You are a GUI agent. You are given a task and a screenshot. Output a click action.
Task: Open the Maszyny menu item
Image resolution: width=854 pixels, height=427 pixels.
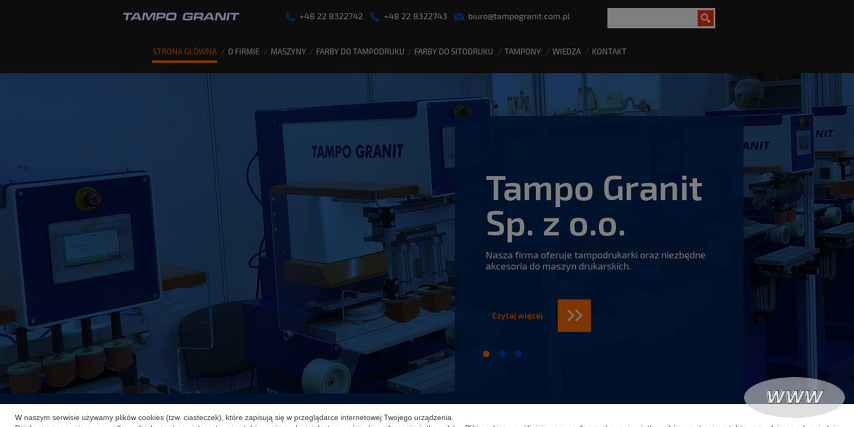point(288,52)
